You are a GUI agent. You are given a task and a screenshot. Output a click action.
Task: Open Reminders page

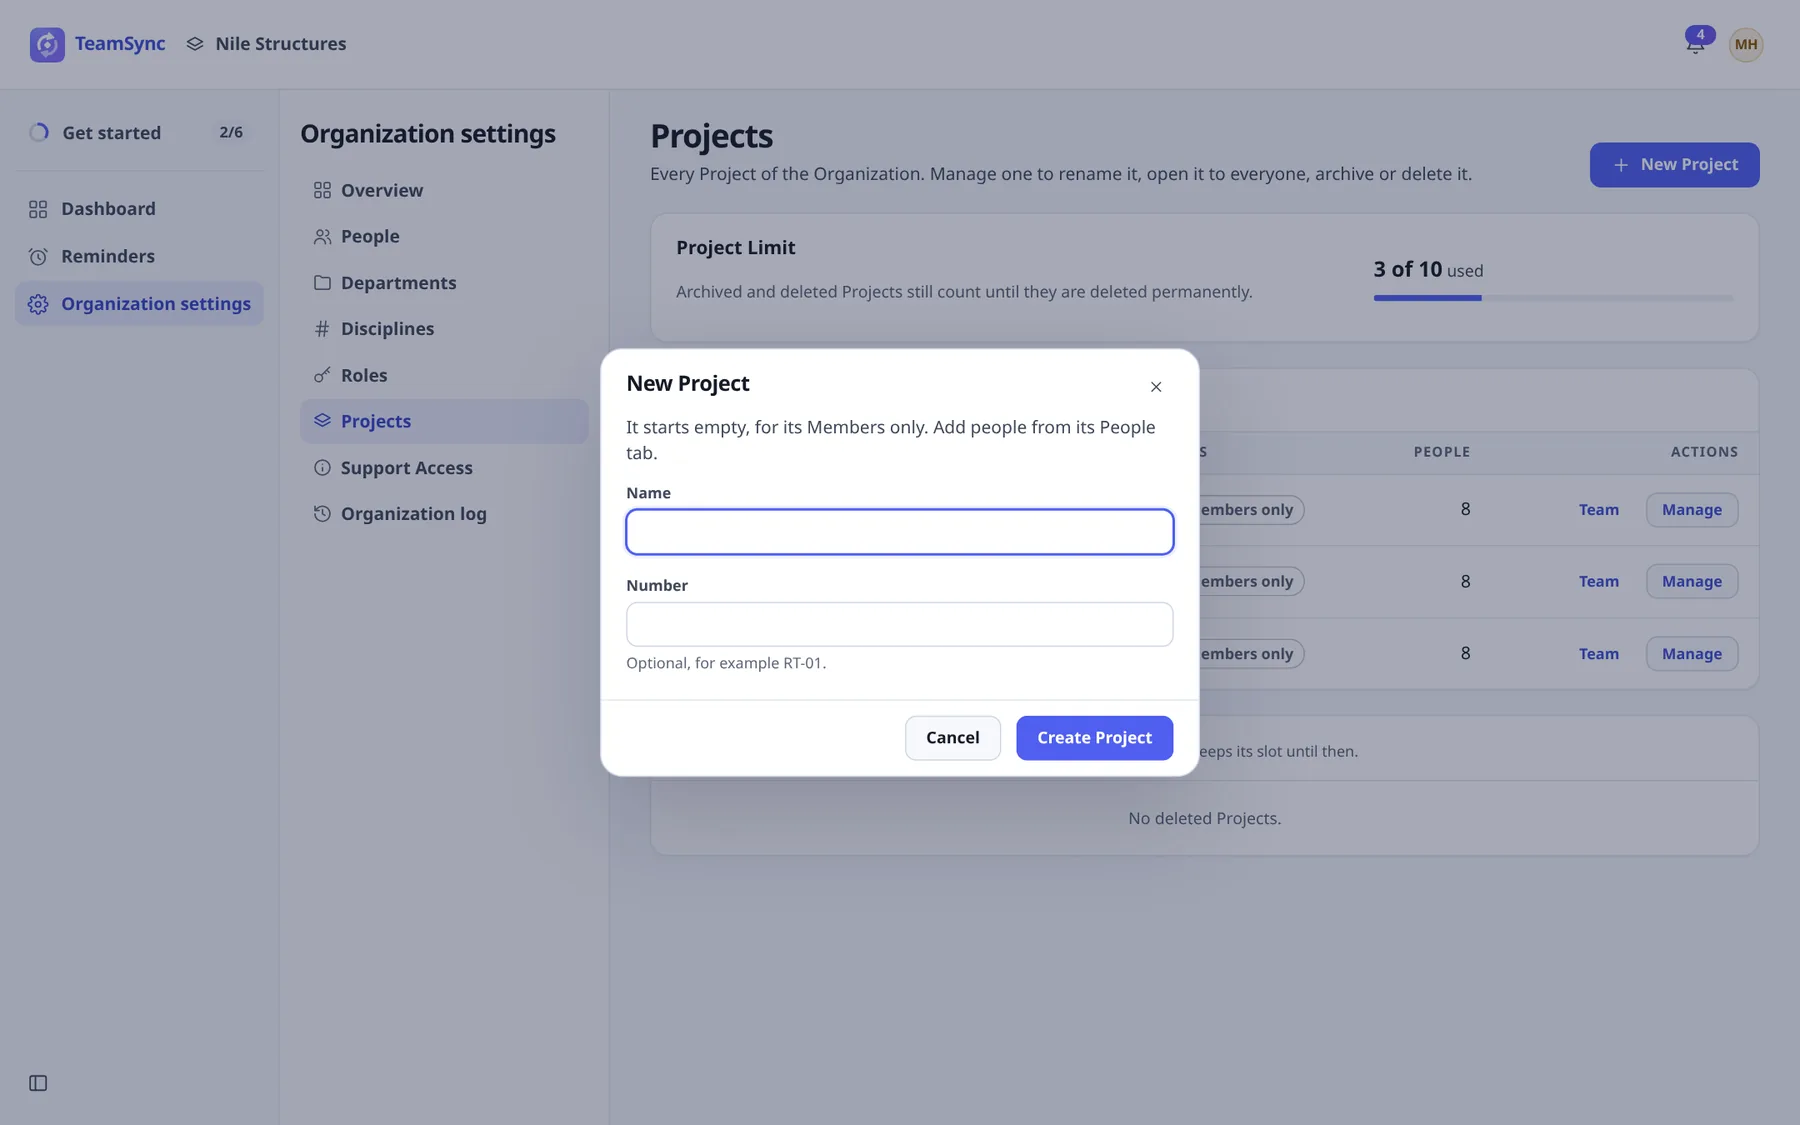pos(139,256)
